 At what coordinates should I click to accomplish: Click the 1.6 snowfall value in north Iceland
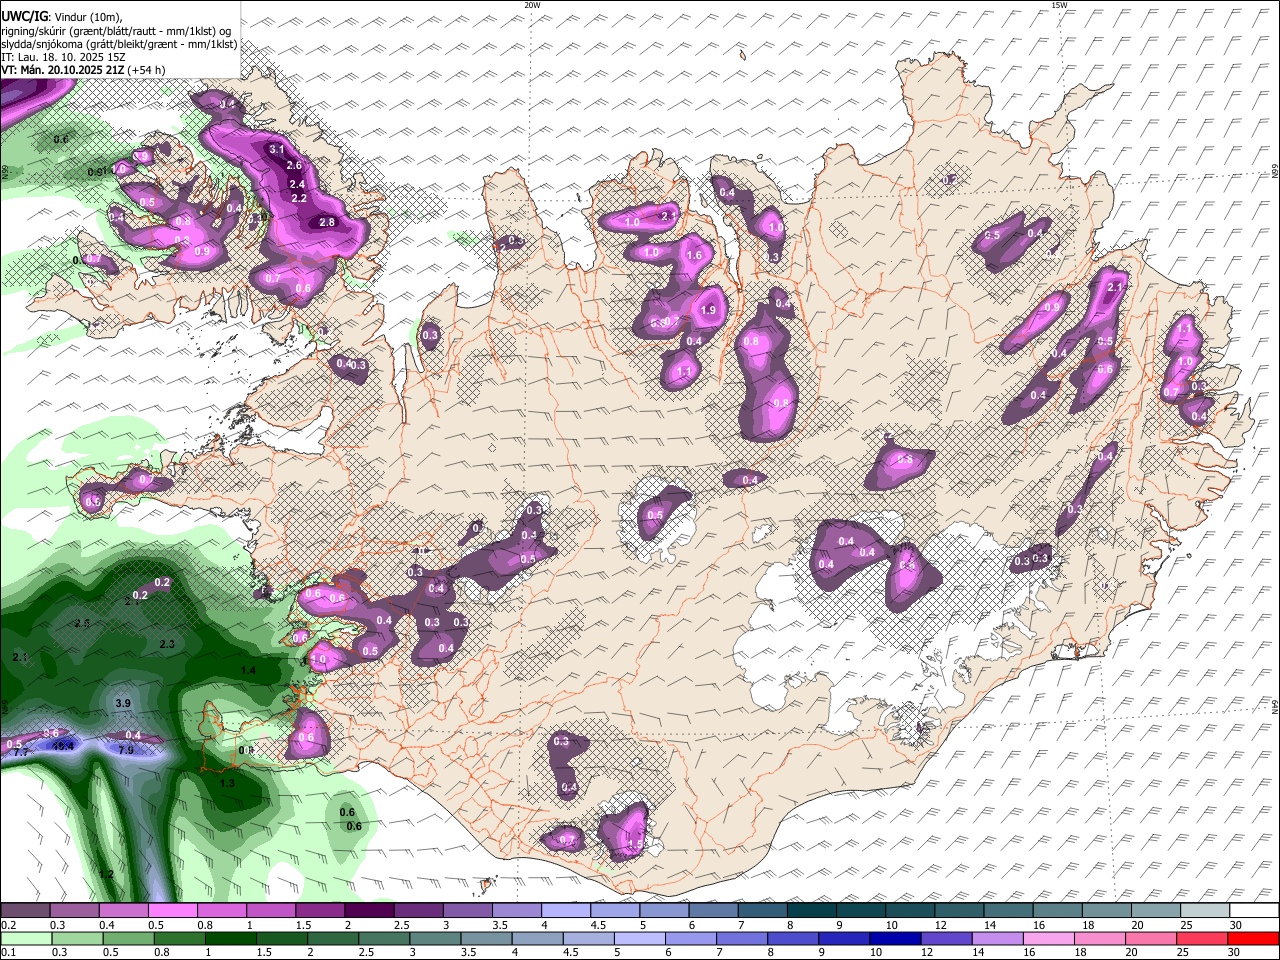[696, 256]
